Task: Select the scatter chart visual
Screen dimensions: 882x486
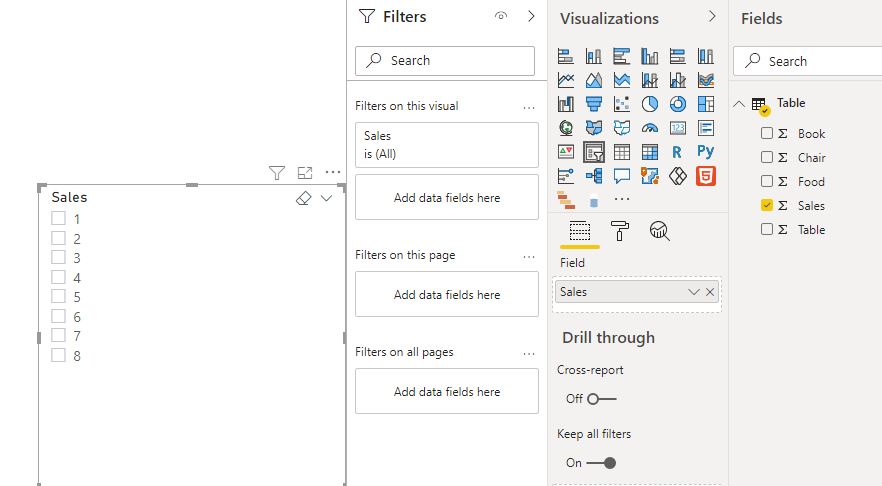Action: pyautogui.click(x=622, y=104)
